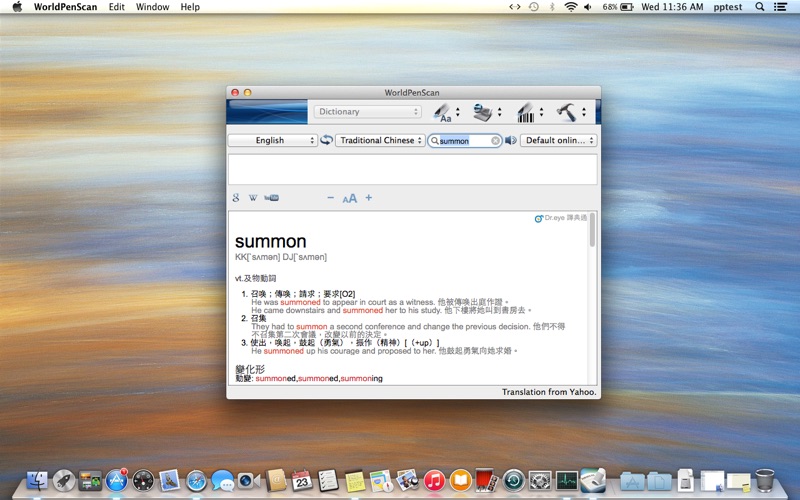Click the 變化形 heading

pyautogui.click(x=249, y=369)
